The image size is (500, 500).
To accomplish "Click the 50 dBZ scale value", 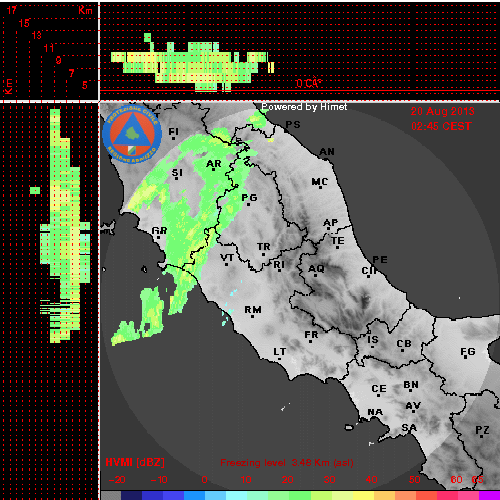I will click(414, 480).
